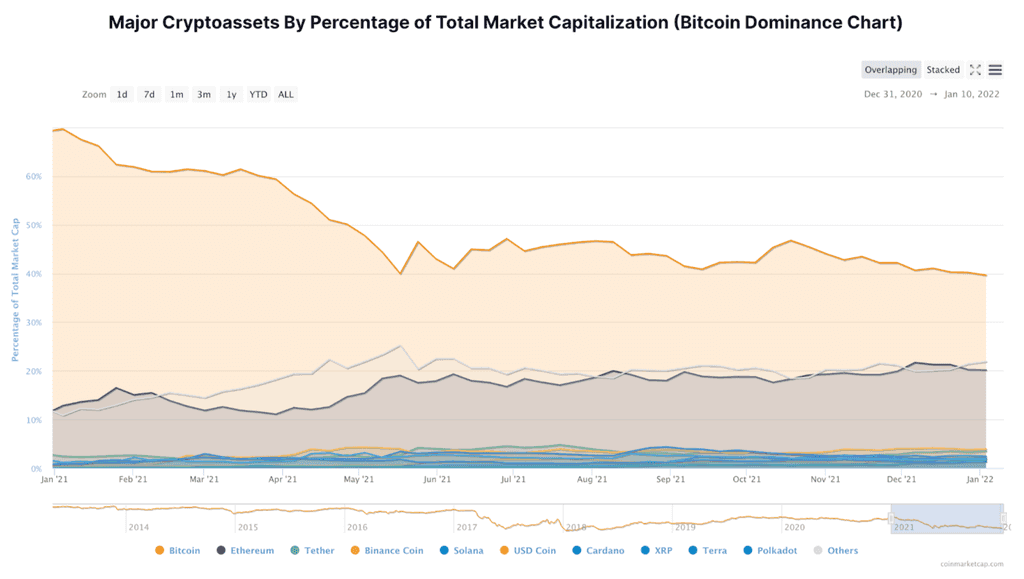Set zoom range to 1y

[231, 95]
